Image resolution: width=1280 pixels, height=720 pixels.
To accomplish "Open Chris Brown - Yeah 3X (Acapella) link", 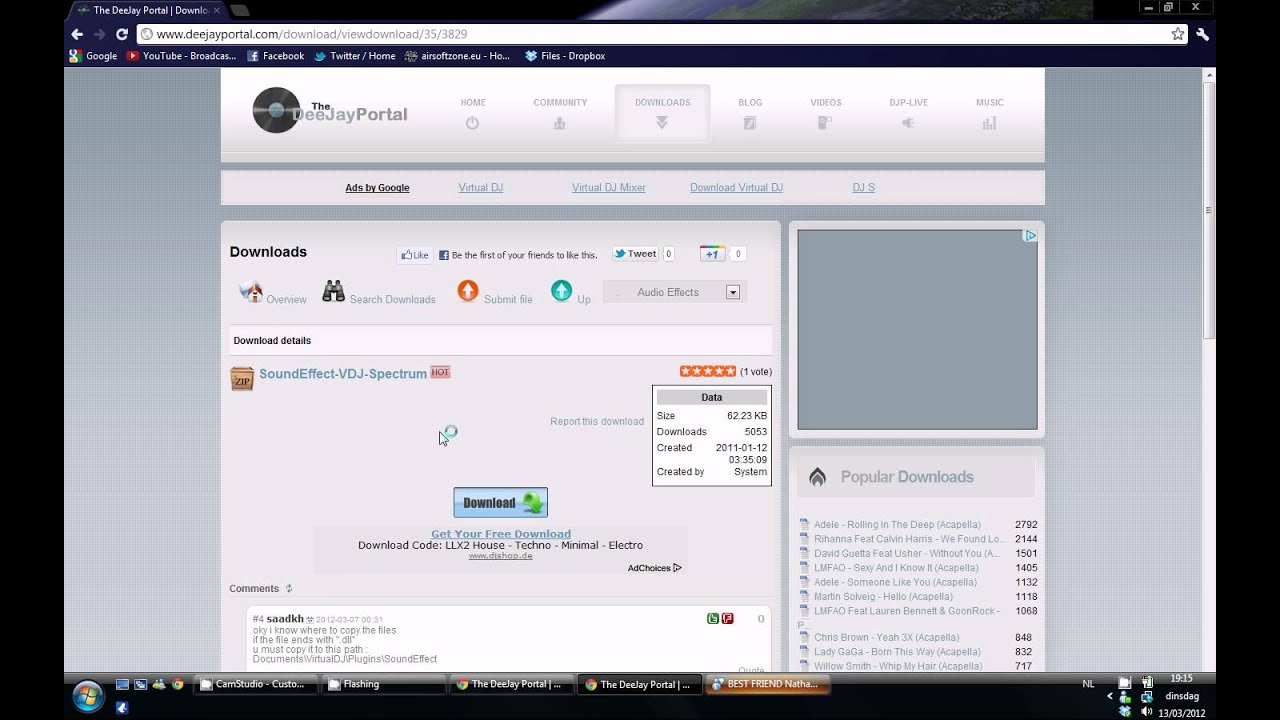I will [x=886, y=638].
